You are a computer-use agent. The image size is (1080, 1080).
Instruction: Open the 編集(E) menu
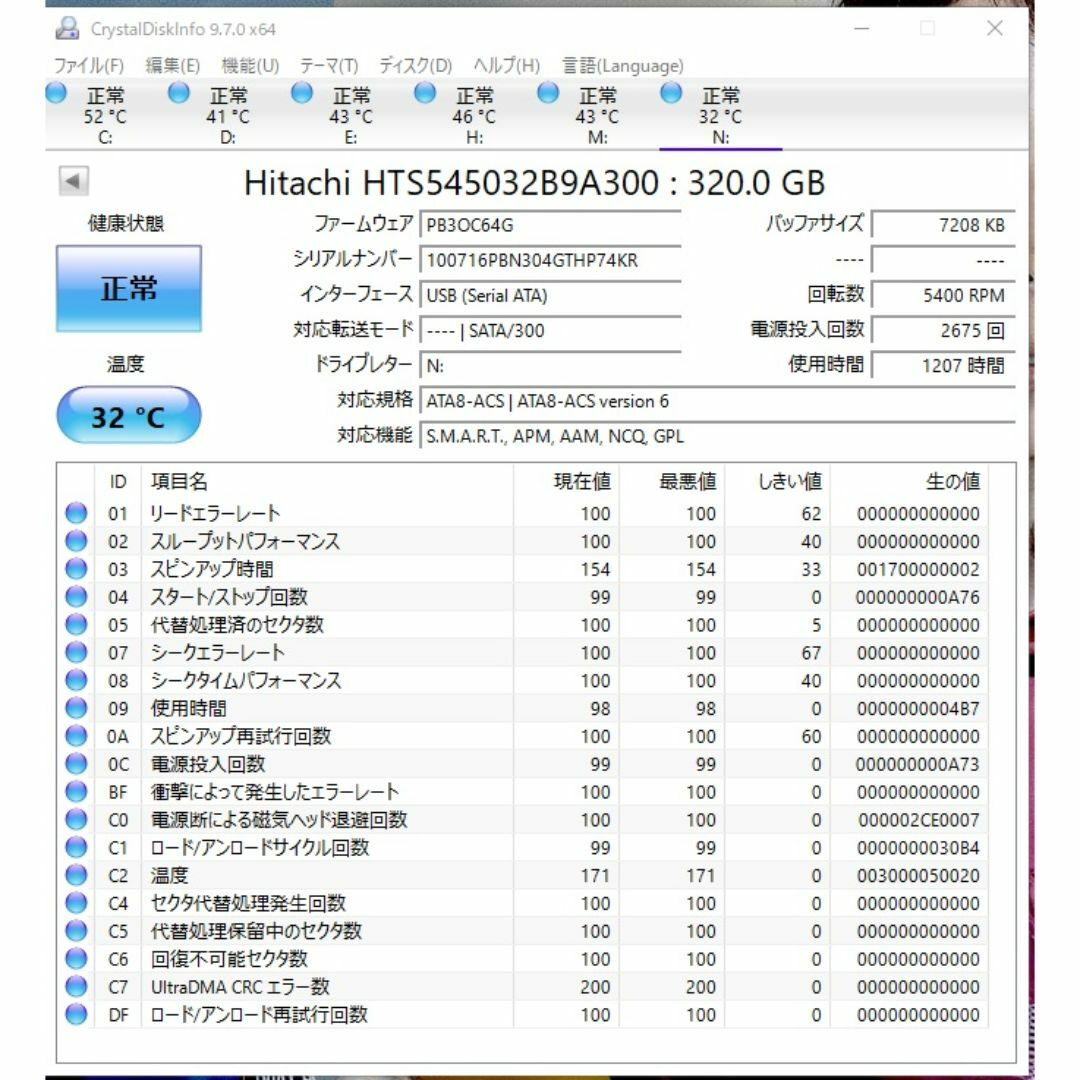(172, 65)
